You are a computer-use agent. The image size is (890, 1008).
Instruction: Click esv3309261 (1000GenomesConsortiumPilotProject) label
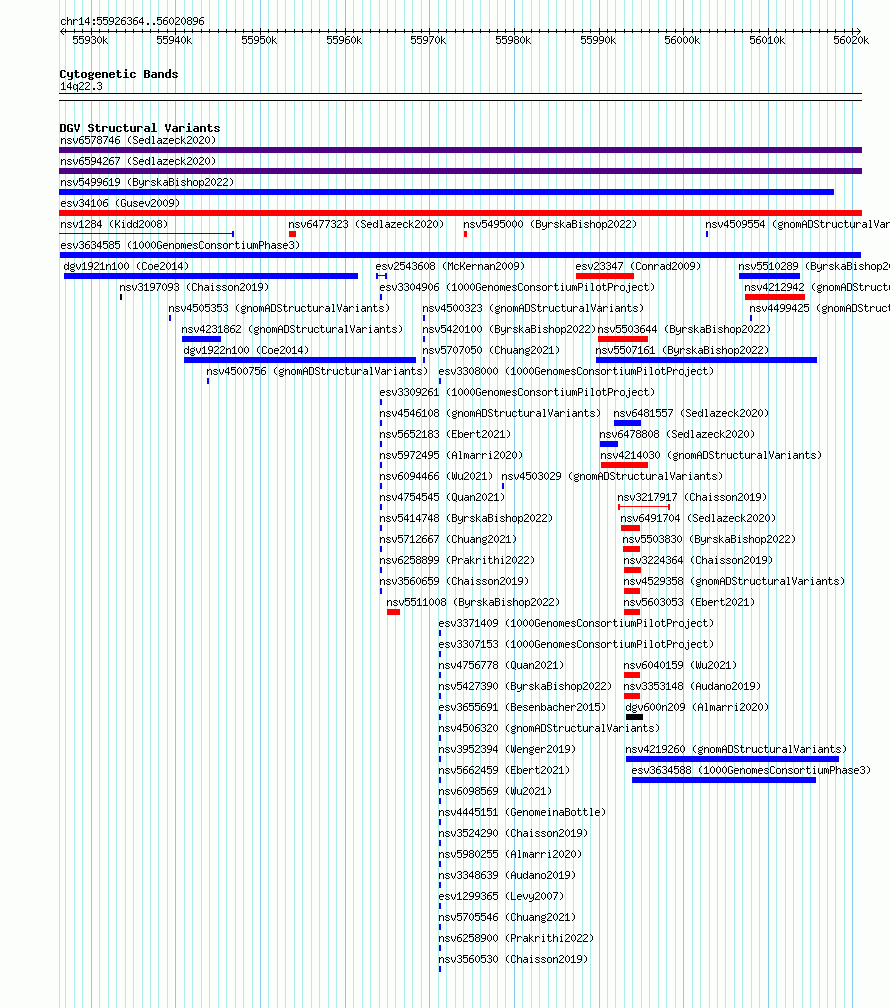pyautogui.click(x=517, y=392)
